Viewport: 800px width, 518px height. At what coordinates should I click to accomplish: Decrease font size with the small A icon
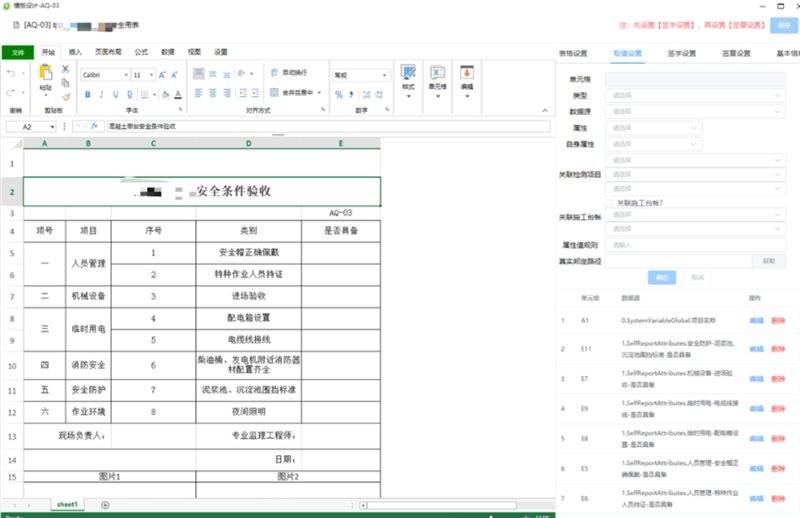click(x=174, y=75)
